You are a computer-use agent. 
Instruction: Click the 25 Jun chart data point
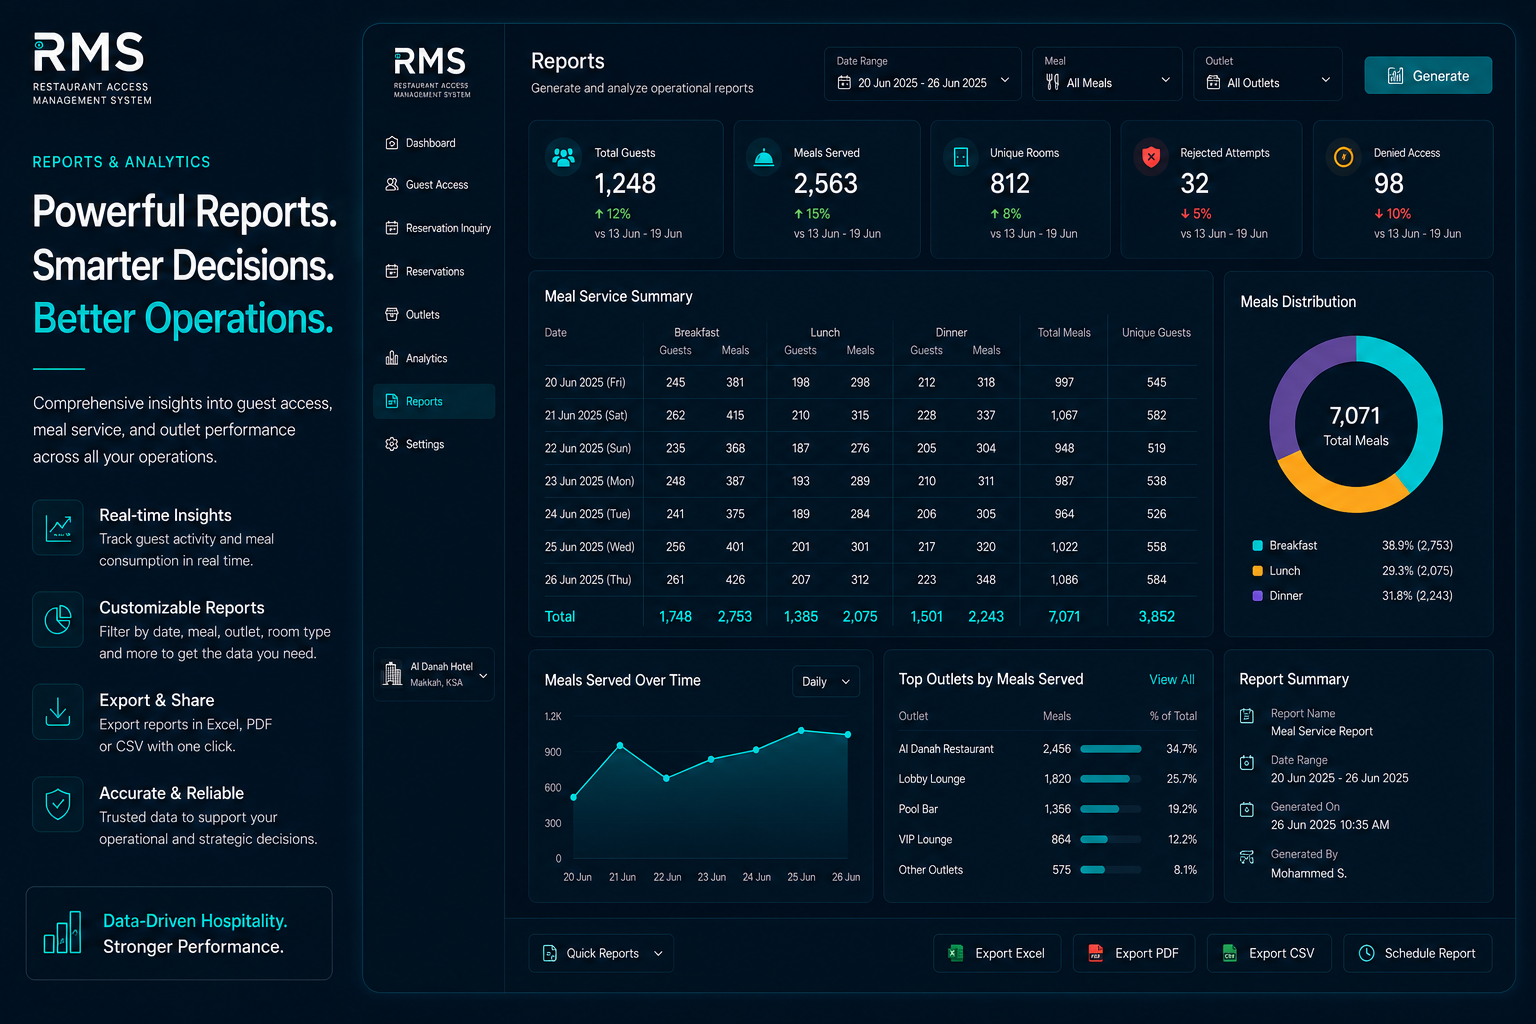click(801, 731)
